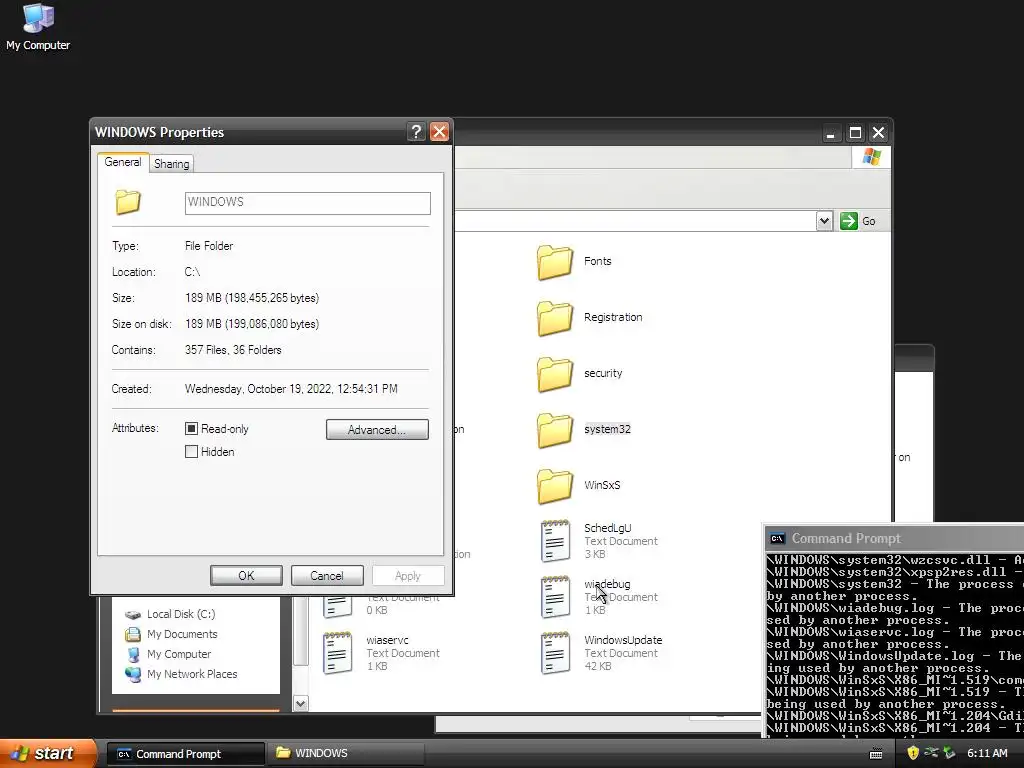The height and width of the screenshot is (768, 1024).
Task: Select the system32 folder icon
Action: coord(555,431)
